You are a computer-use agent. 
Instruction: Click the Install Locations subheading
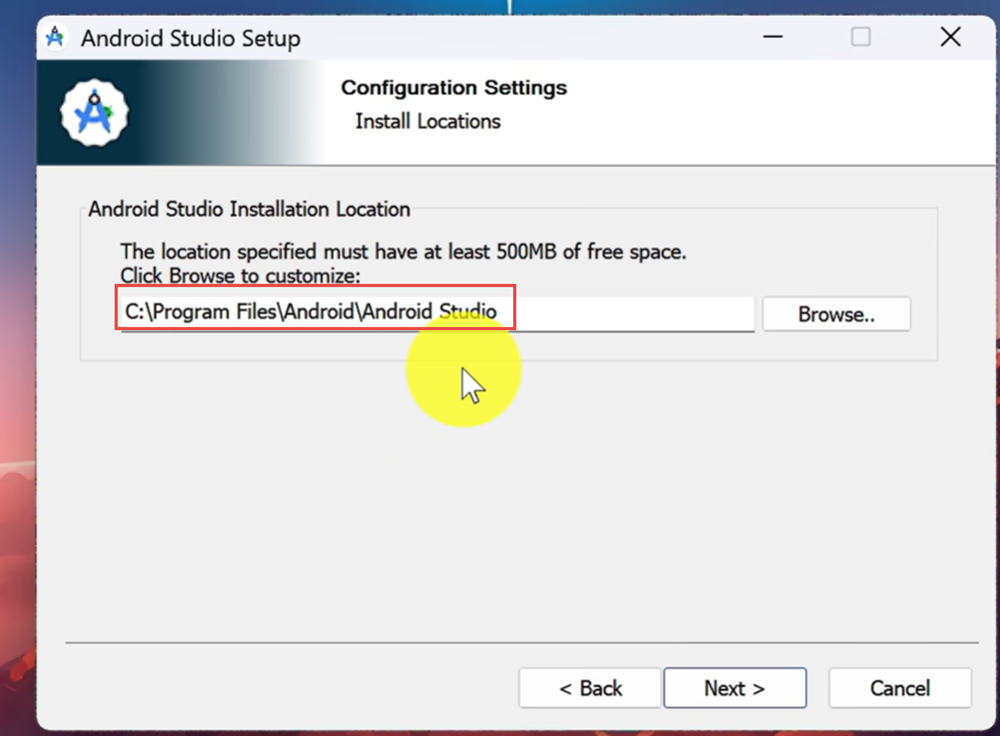[428, 121]
